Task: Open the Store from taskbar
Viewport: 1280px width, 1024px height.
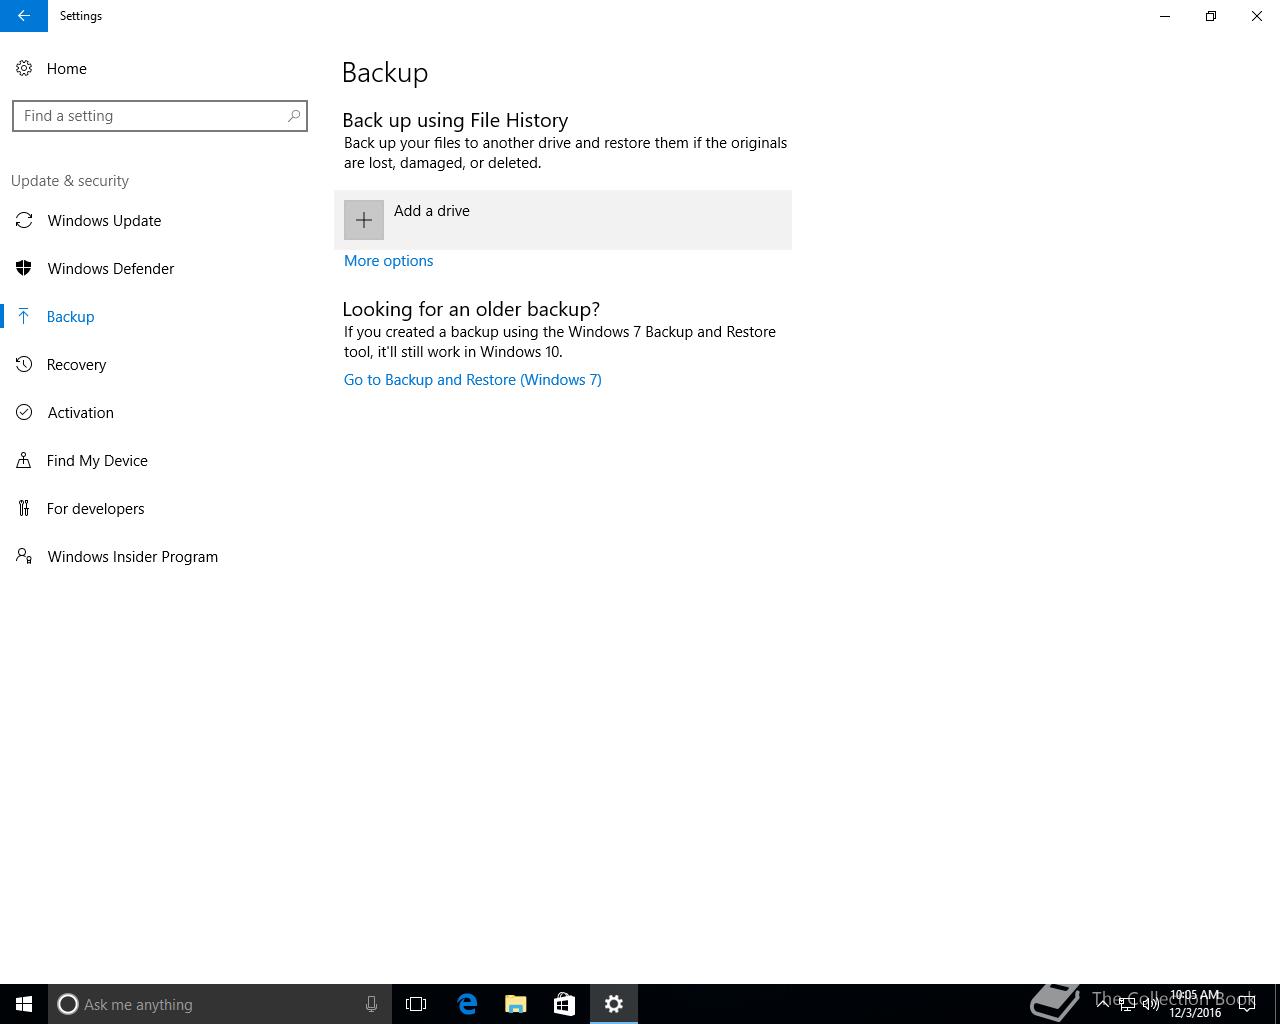Action: [x=564, y=1004]
